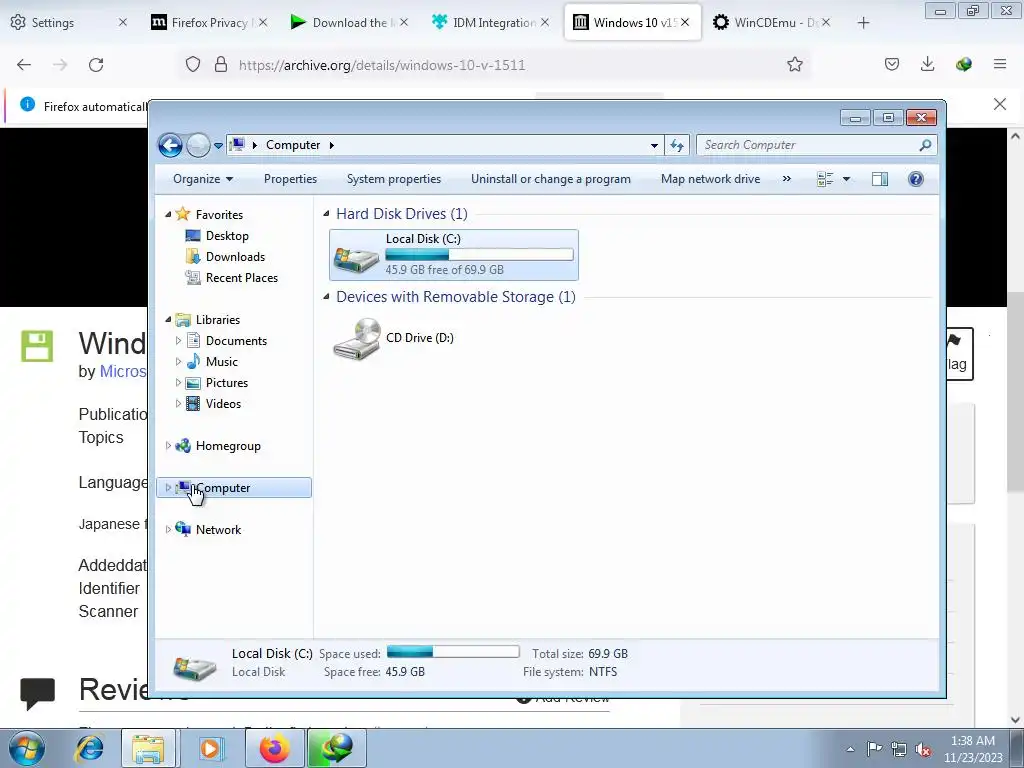This screenshot has height=768, width=1024.
Task: Go back with Explorer's blue back arrow
Action: tap(170, 145)
